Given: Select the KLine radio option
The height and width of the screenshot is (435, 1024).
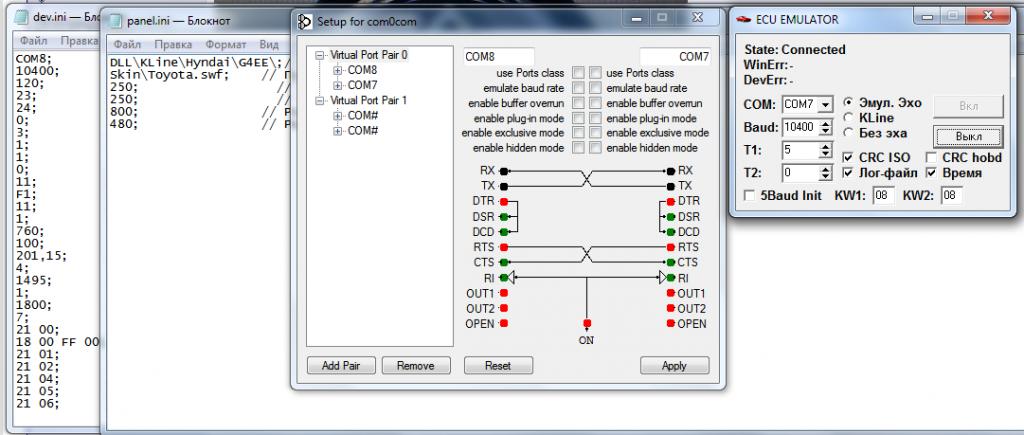Looking at the screenshot, I should (848, 117).
